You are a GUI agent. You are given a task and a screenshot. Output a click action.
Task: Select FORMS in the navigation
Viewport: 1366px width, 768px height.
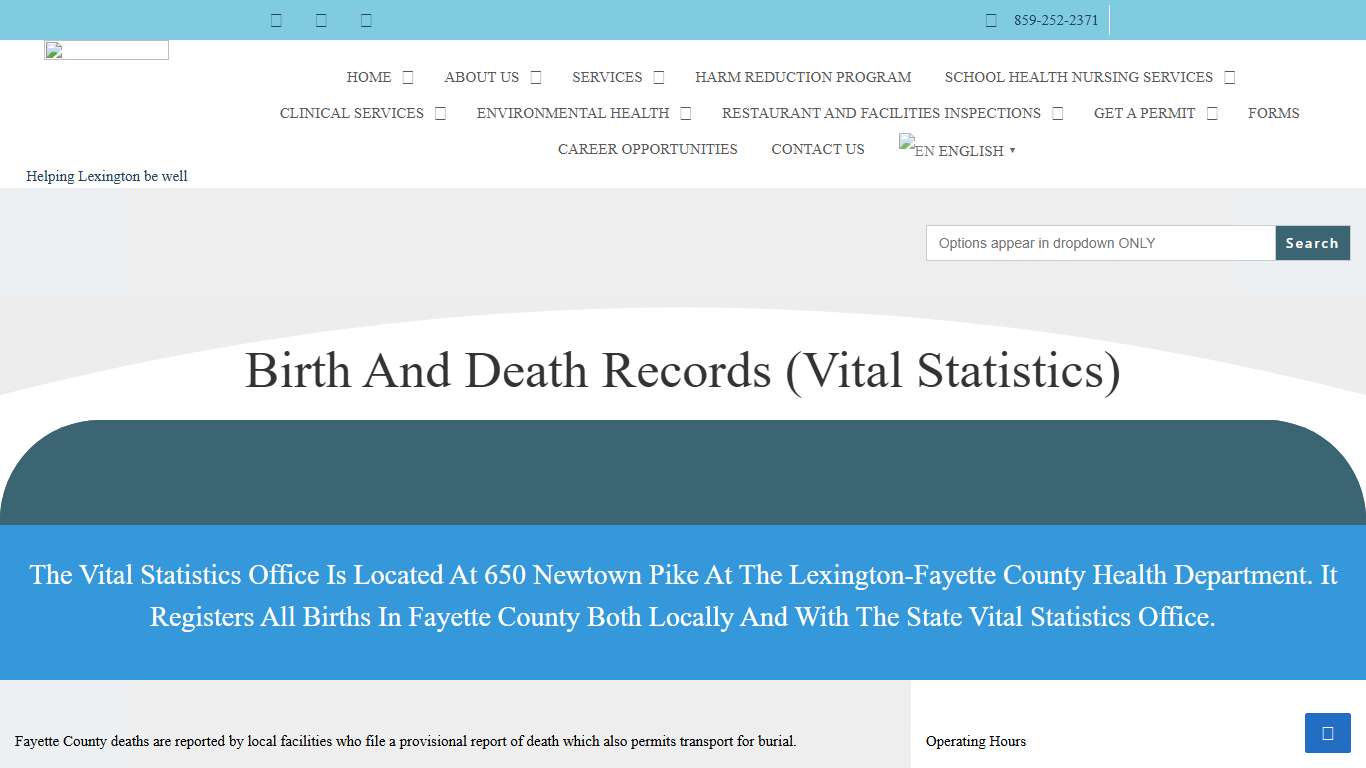pyautogui.click(x=1273, y=113)
